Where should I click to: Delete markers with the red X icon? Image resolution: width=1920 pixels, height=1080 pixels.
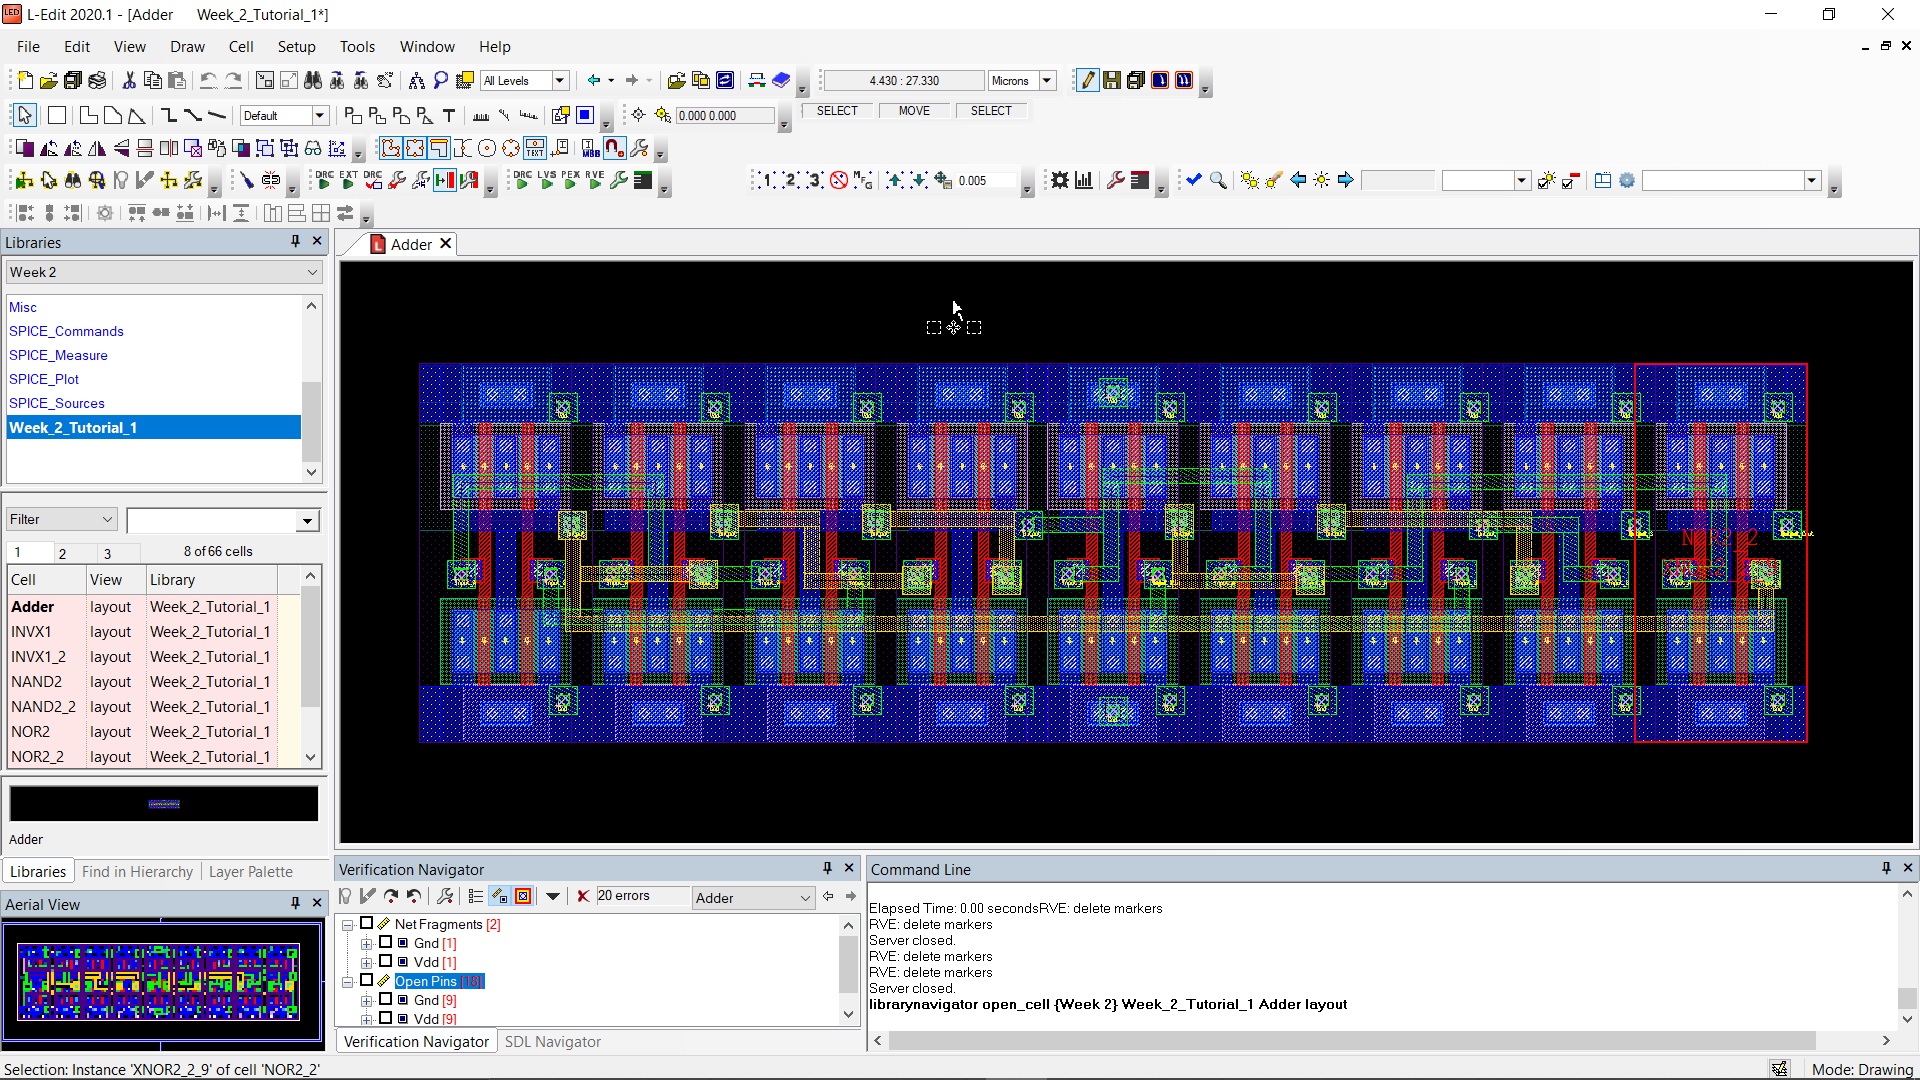click(583, 896)
